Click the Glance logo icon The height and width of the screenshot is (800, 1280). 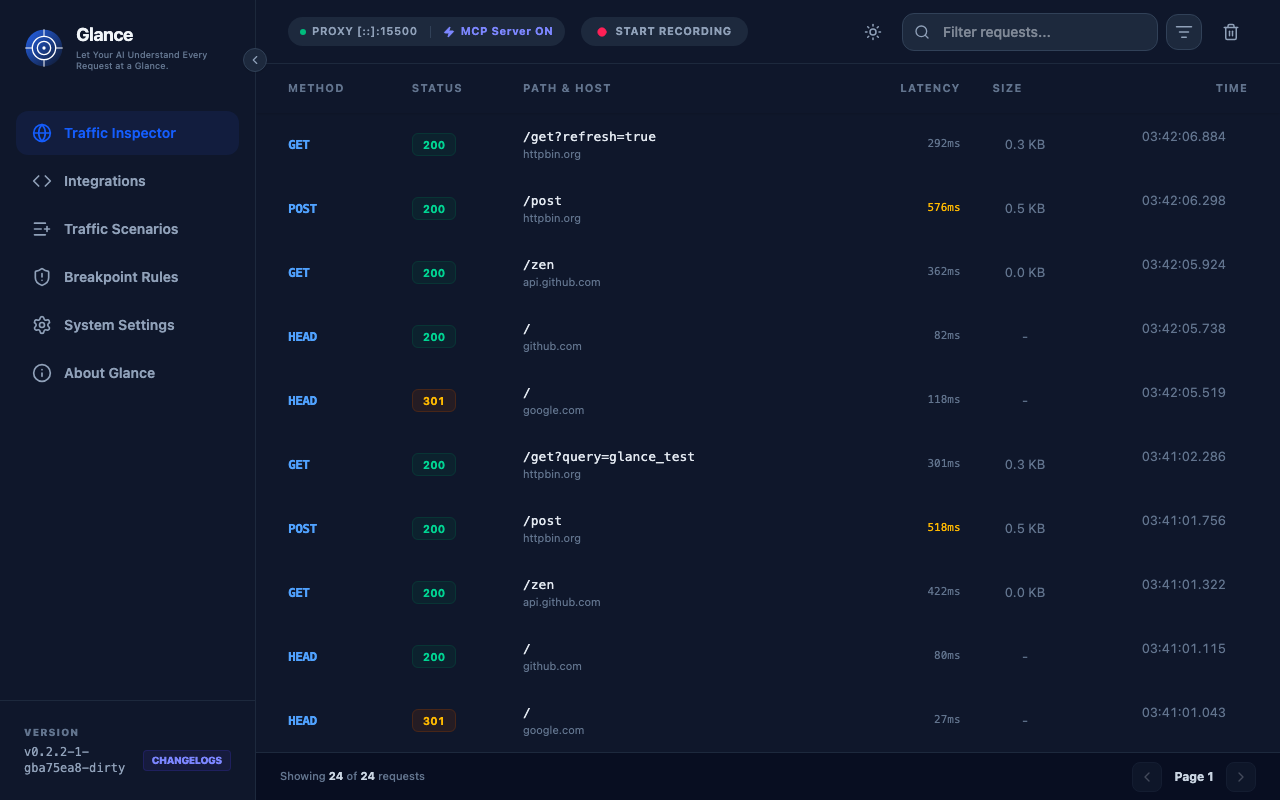point(44,47)
